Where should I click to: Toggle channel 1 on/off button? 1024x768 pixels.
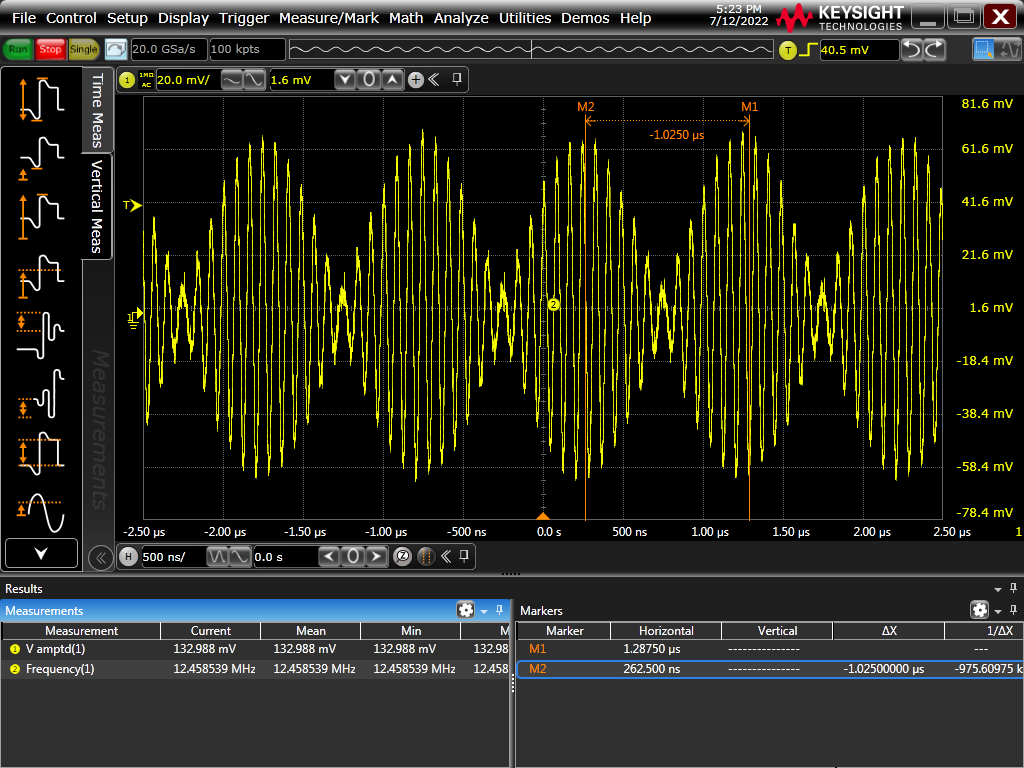127,80
